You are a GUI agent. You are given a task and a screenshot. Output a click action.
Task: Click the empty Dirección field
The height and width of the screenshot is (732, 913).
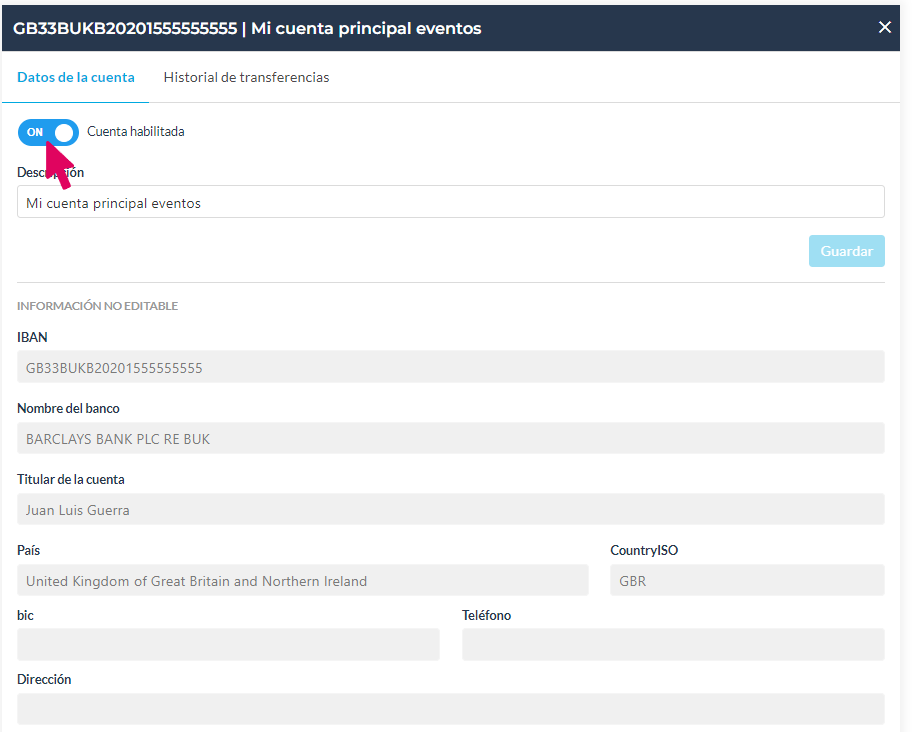point(451,709)
